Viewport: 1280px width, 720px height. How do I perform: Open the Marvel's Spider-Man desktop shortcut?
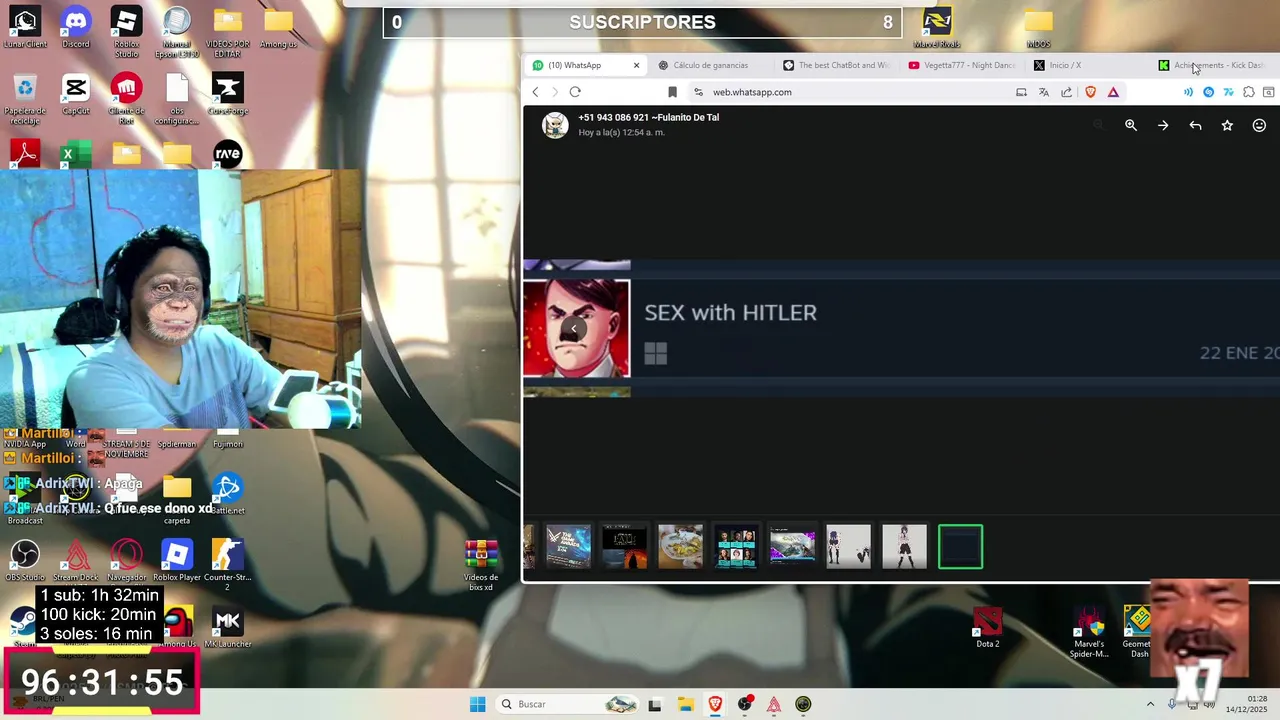(x=1089, y=632)
